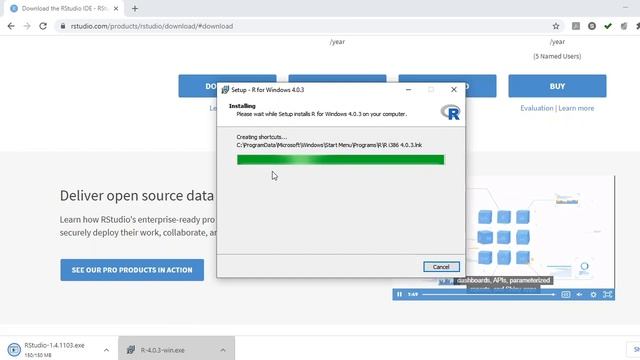
Task: Bookmark this page with star icon
Action: [x=556, y=26]
